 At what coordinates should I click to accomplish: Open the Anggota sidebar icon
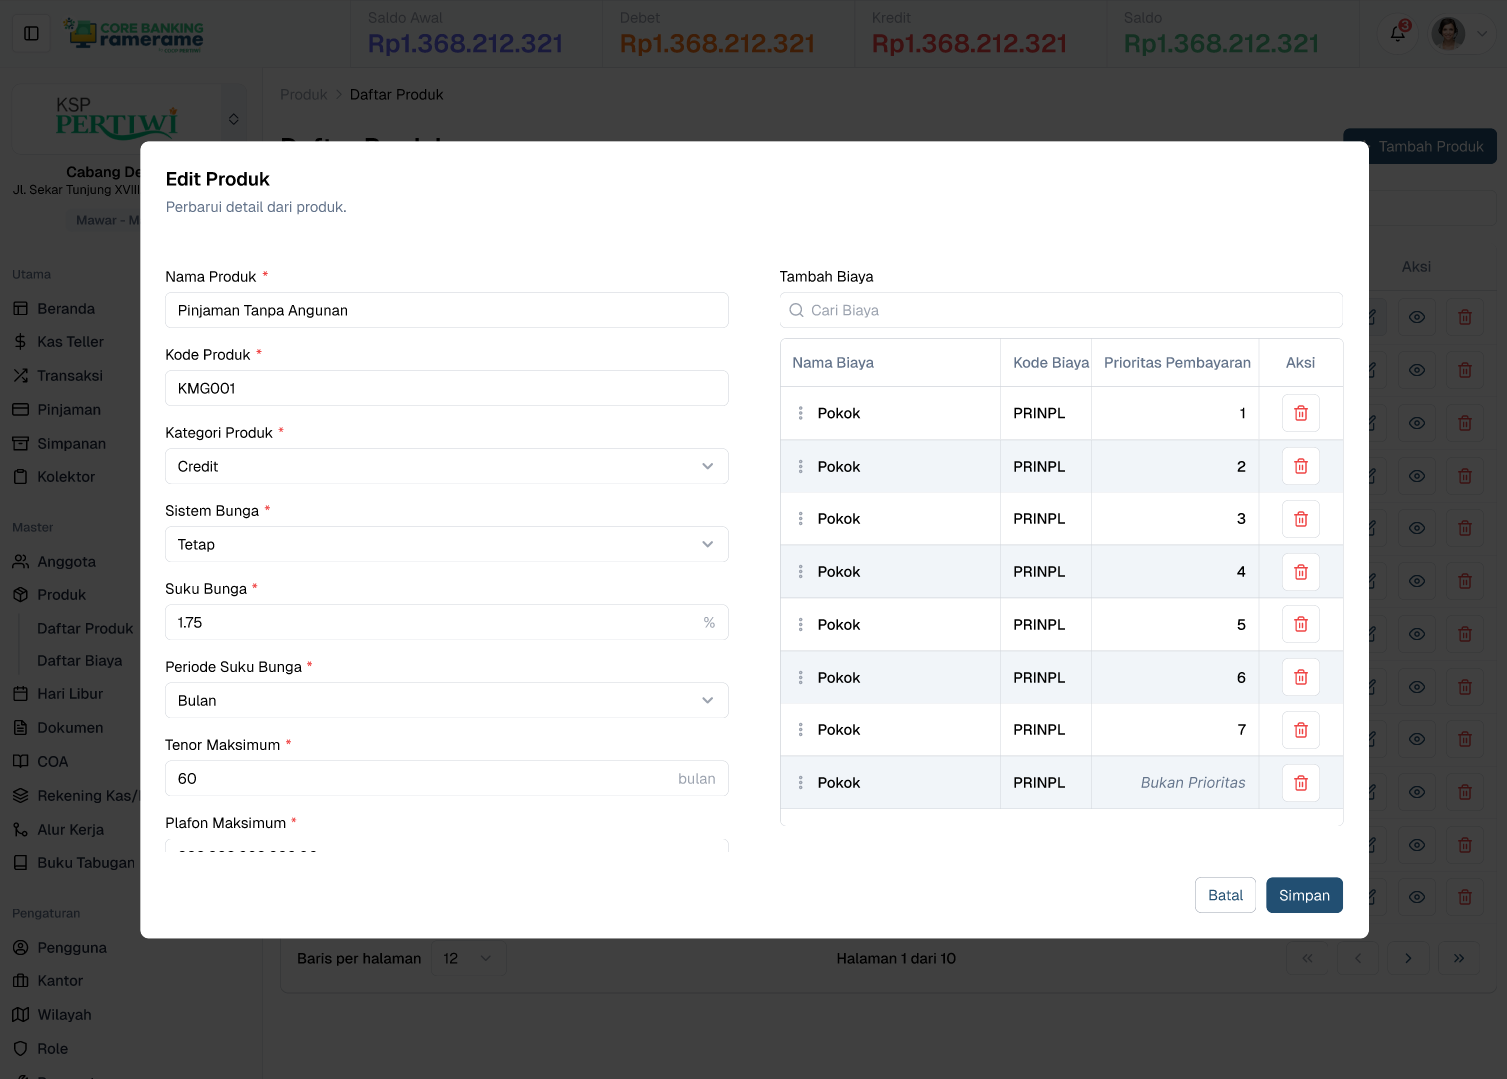(x=20, y=561)
